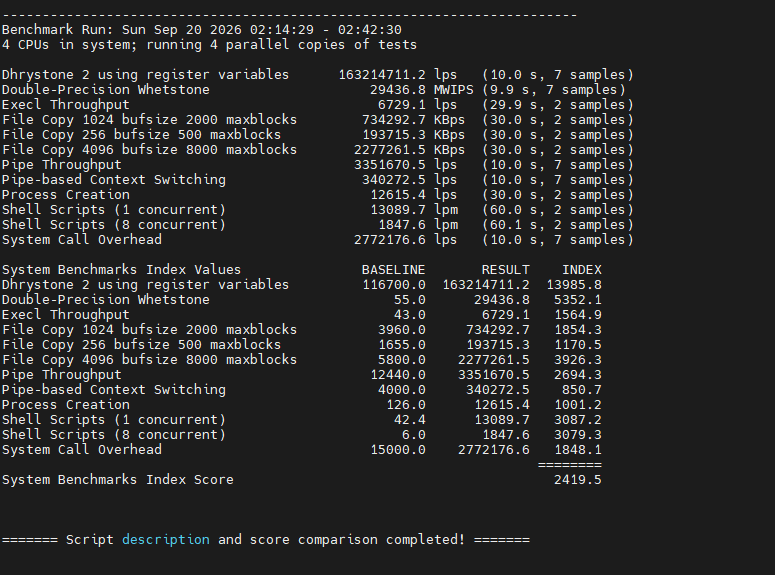Click the Pipe Throughput index value 2694.3

coord(578,375)
